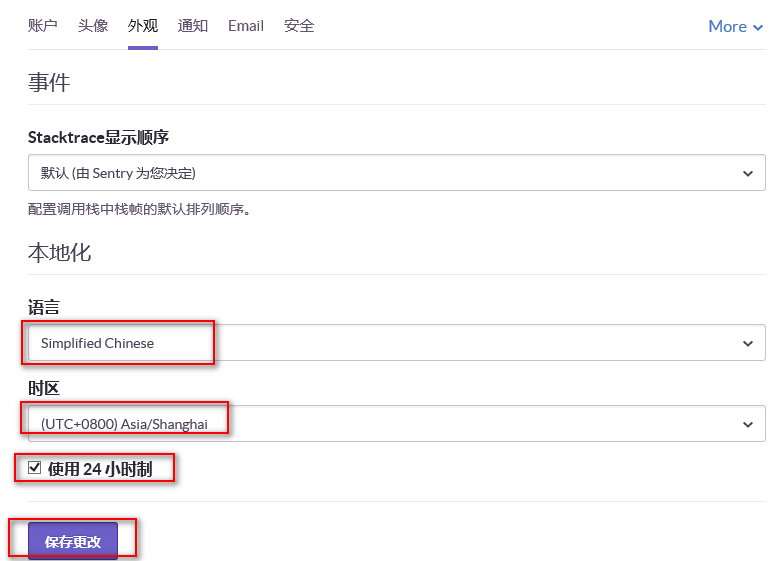Go to the 通知 tab
This screenshot has height=561, width=783.
coord(192,25)
